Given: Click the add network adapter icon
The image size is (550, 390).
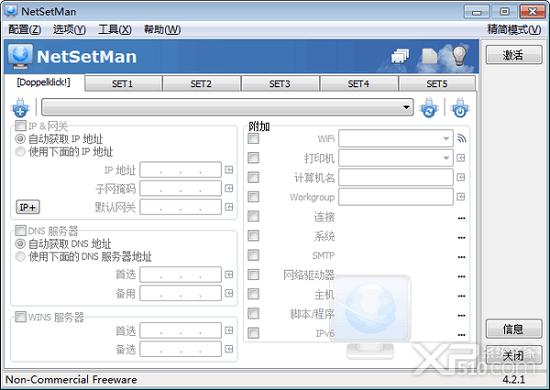Looking at the screenshot, I should pyautogui.click(x=20, y=107).
